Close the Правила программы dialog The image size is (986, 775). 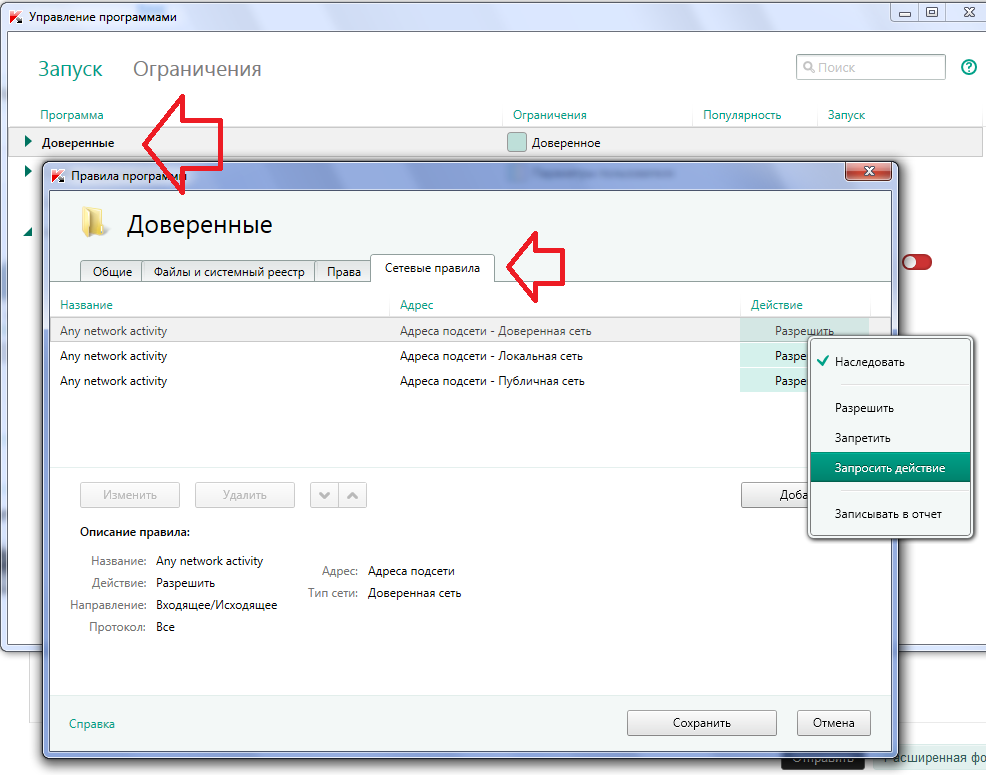[868, 171]
